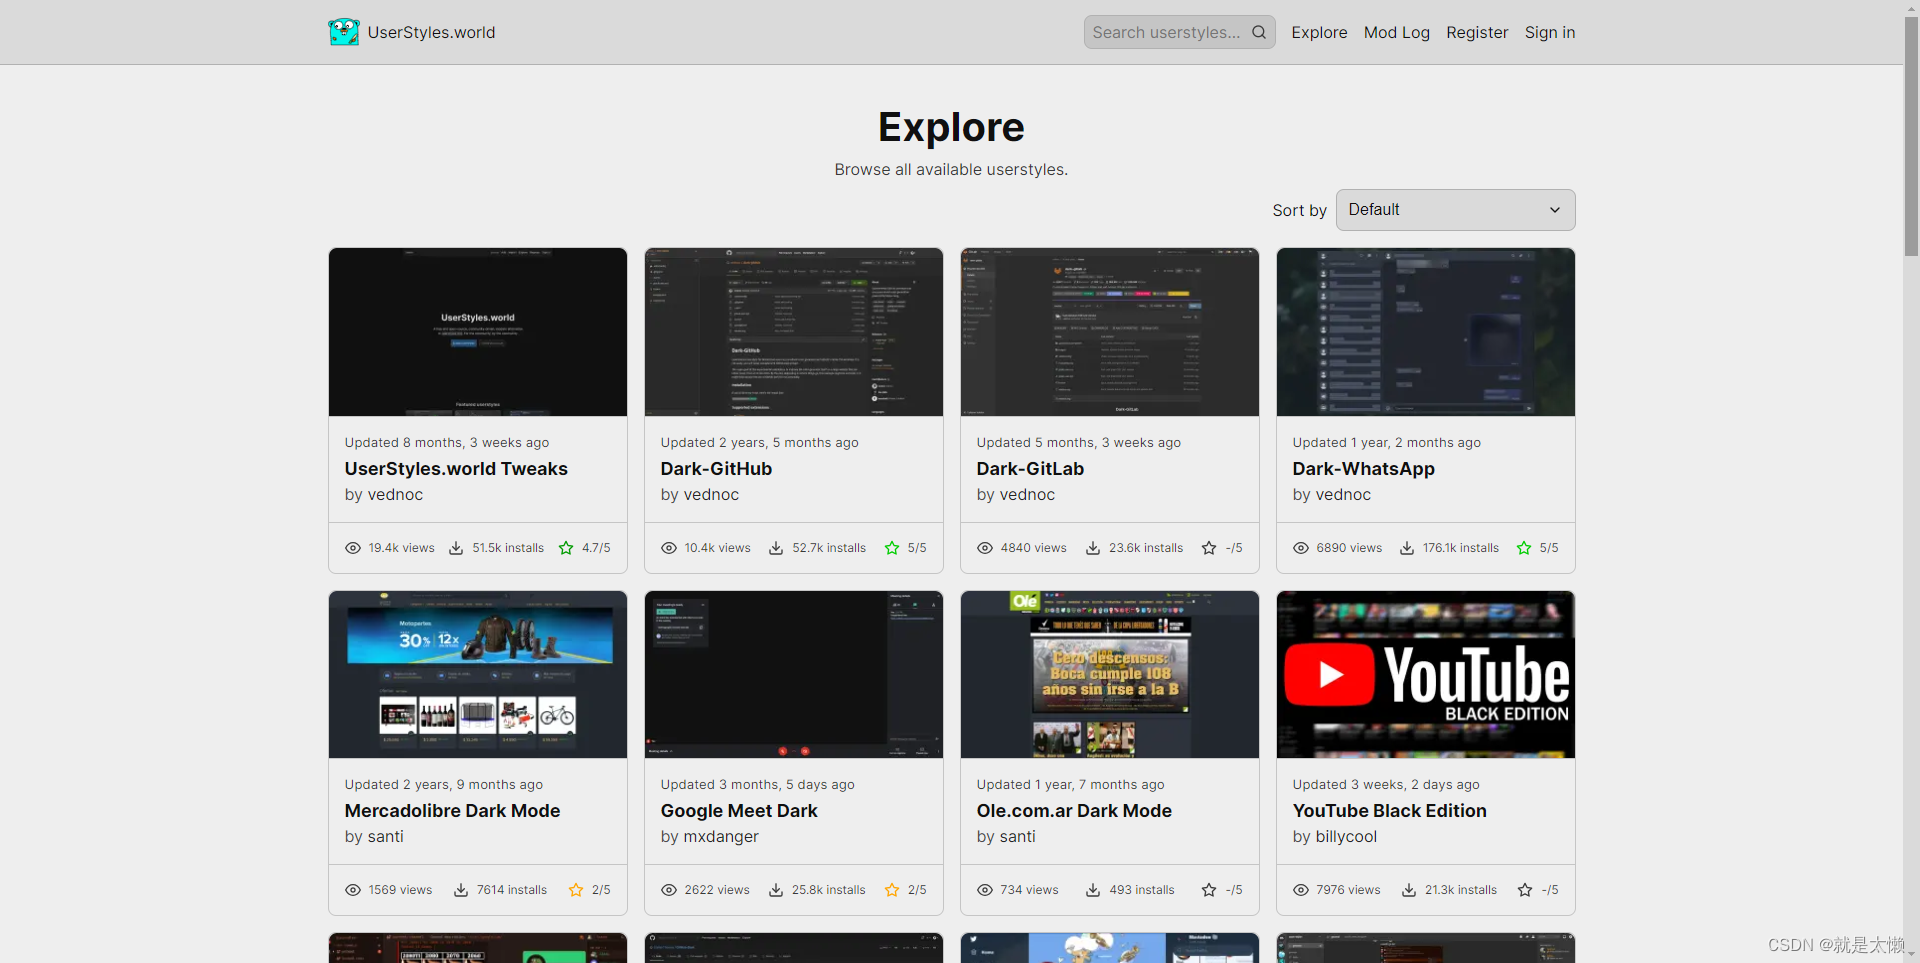Click 'Updated 3 weeks, 2 days ago' text
The image size is (1920, 963).
click(1386, 785)
